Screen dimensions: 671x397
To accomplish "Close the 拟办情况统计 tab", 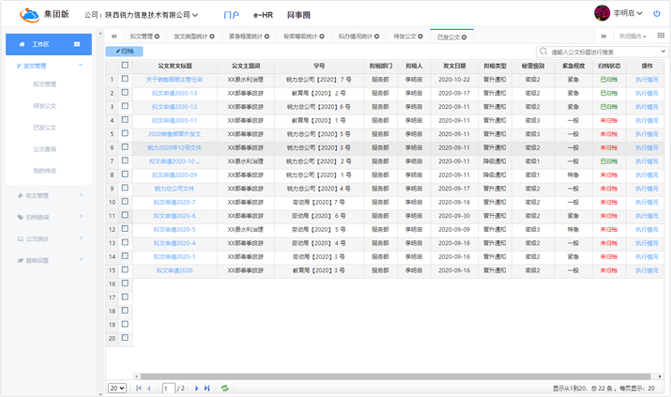I will (x=377, y=36).
